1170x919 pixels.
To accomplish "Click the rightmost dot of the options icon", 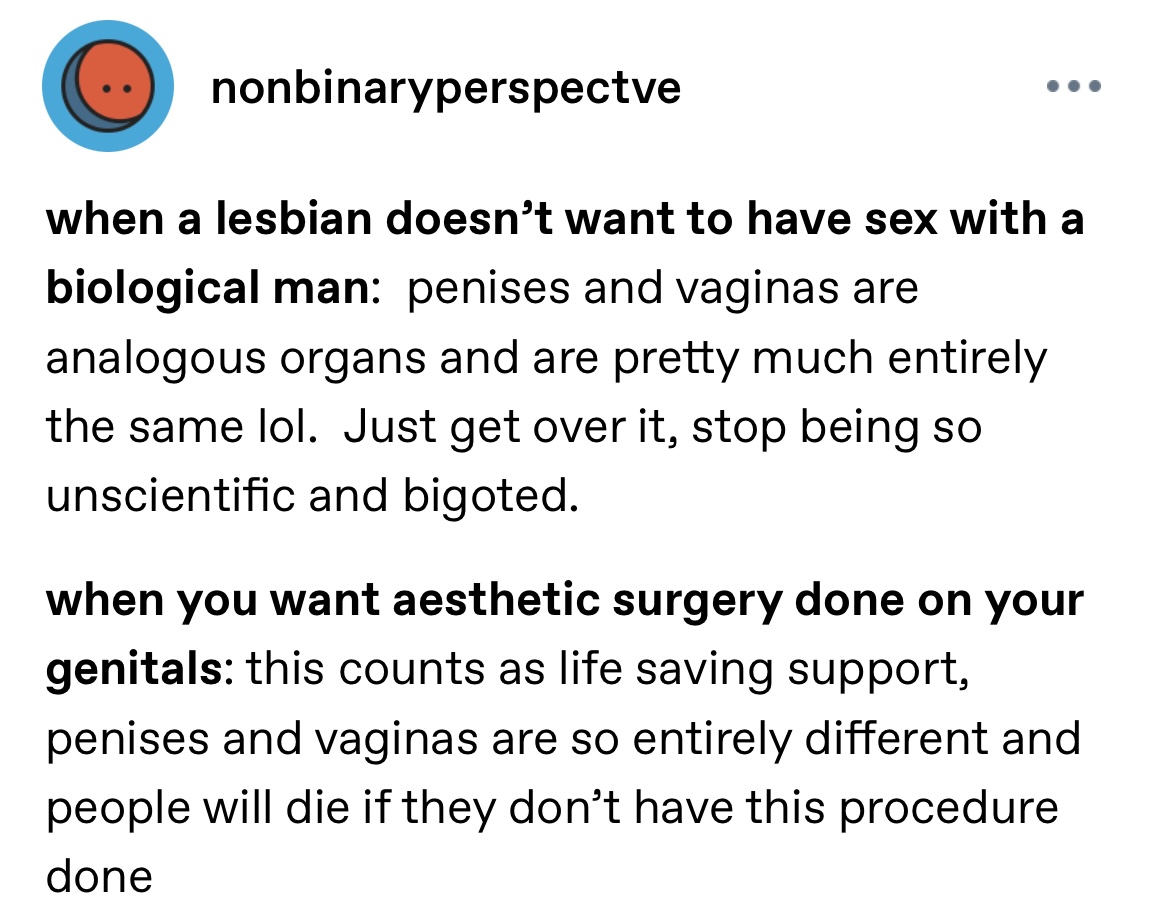I will 1095,87.
